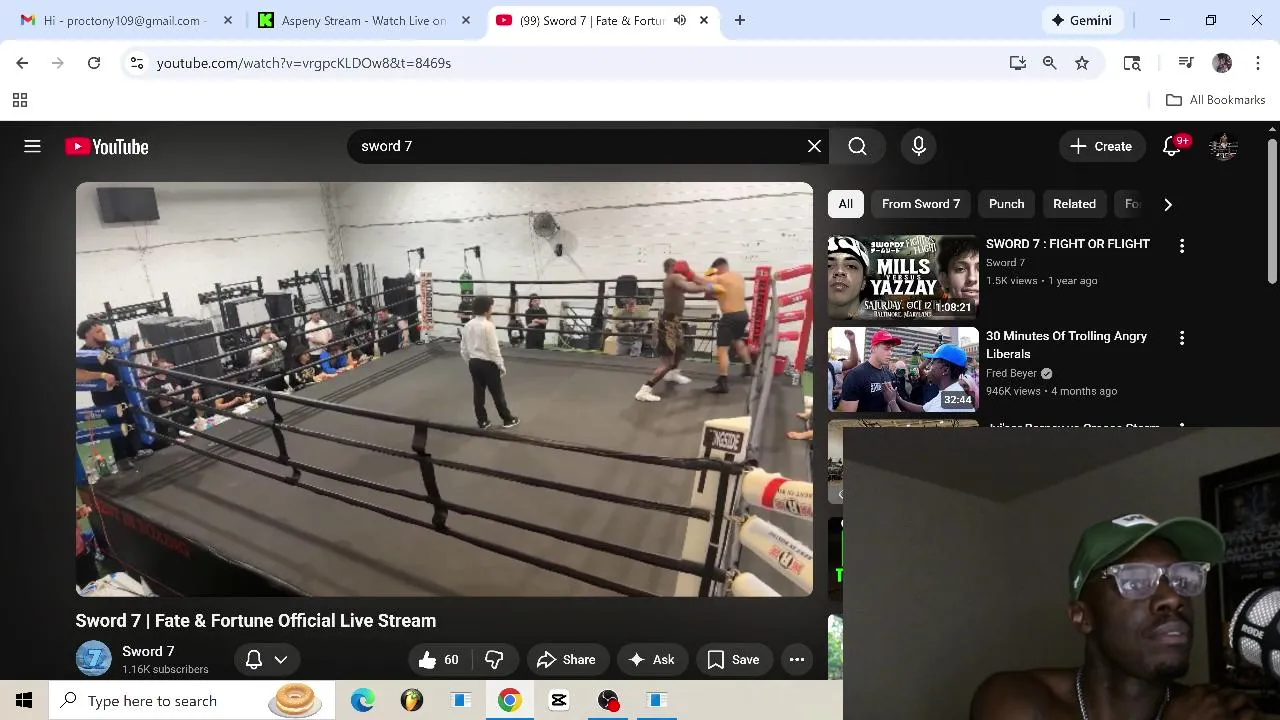The width and height of the screenshot is (1280, 720).
Task: Open more actions three-dot menu
Action: coord(797,659)
